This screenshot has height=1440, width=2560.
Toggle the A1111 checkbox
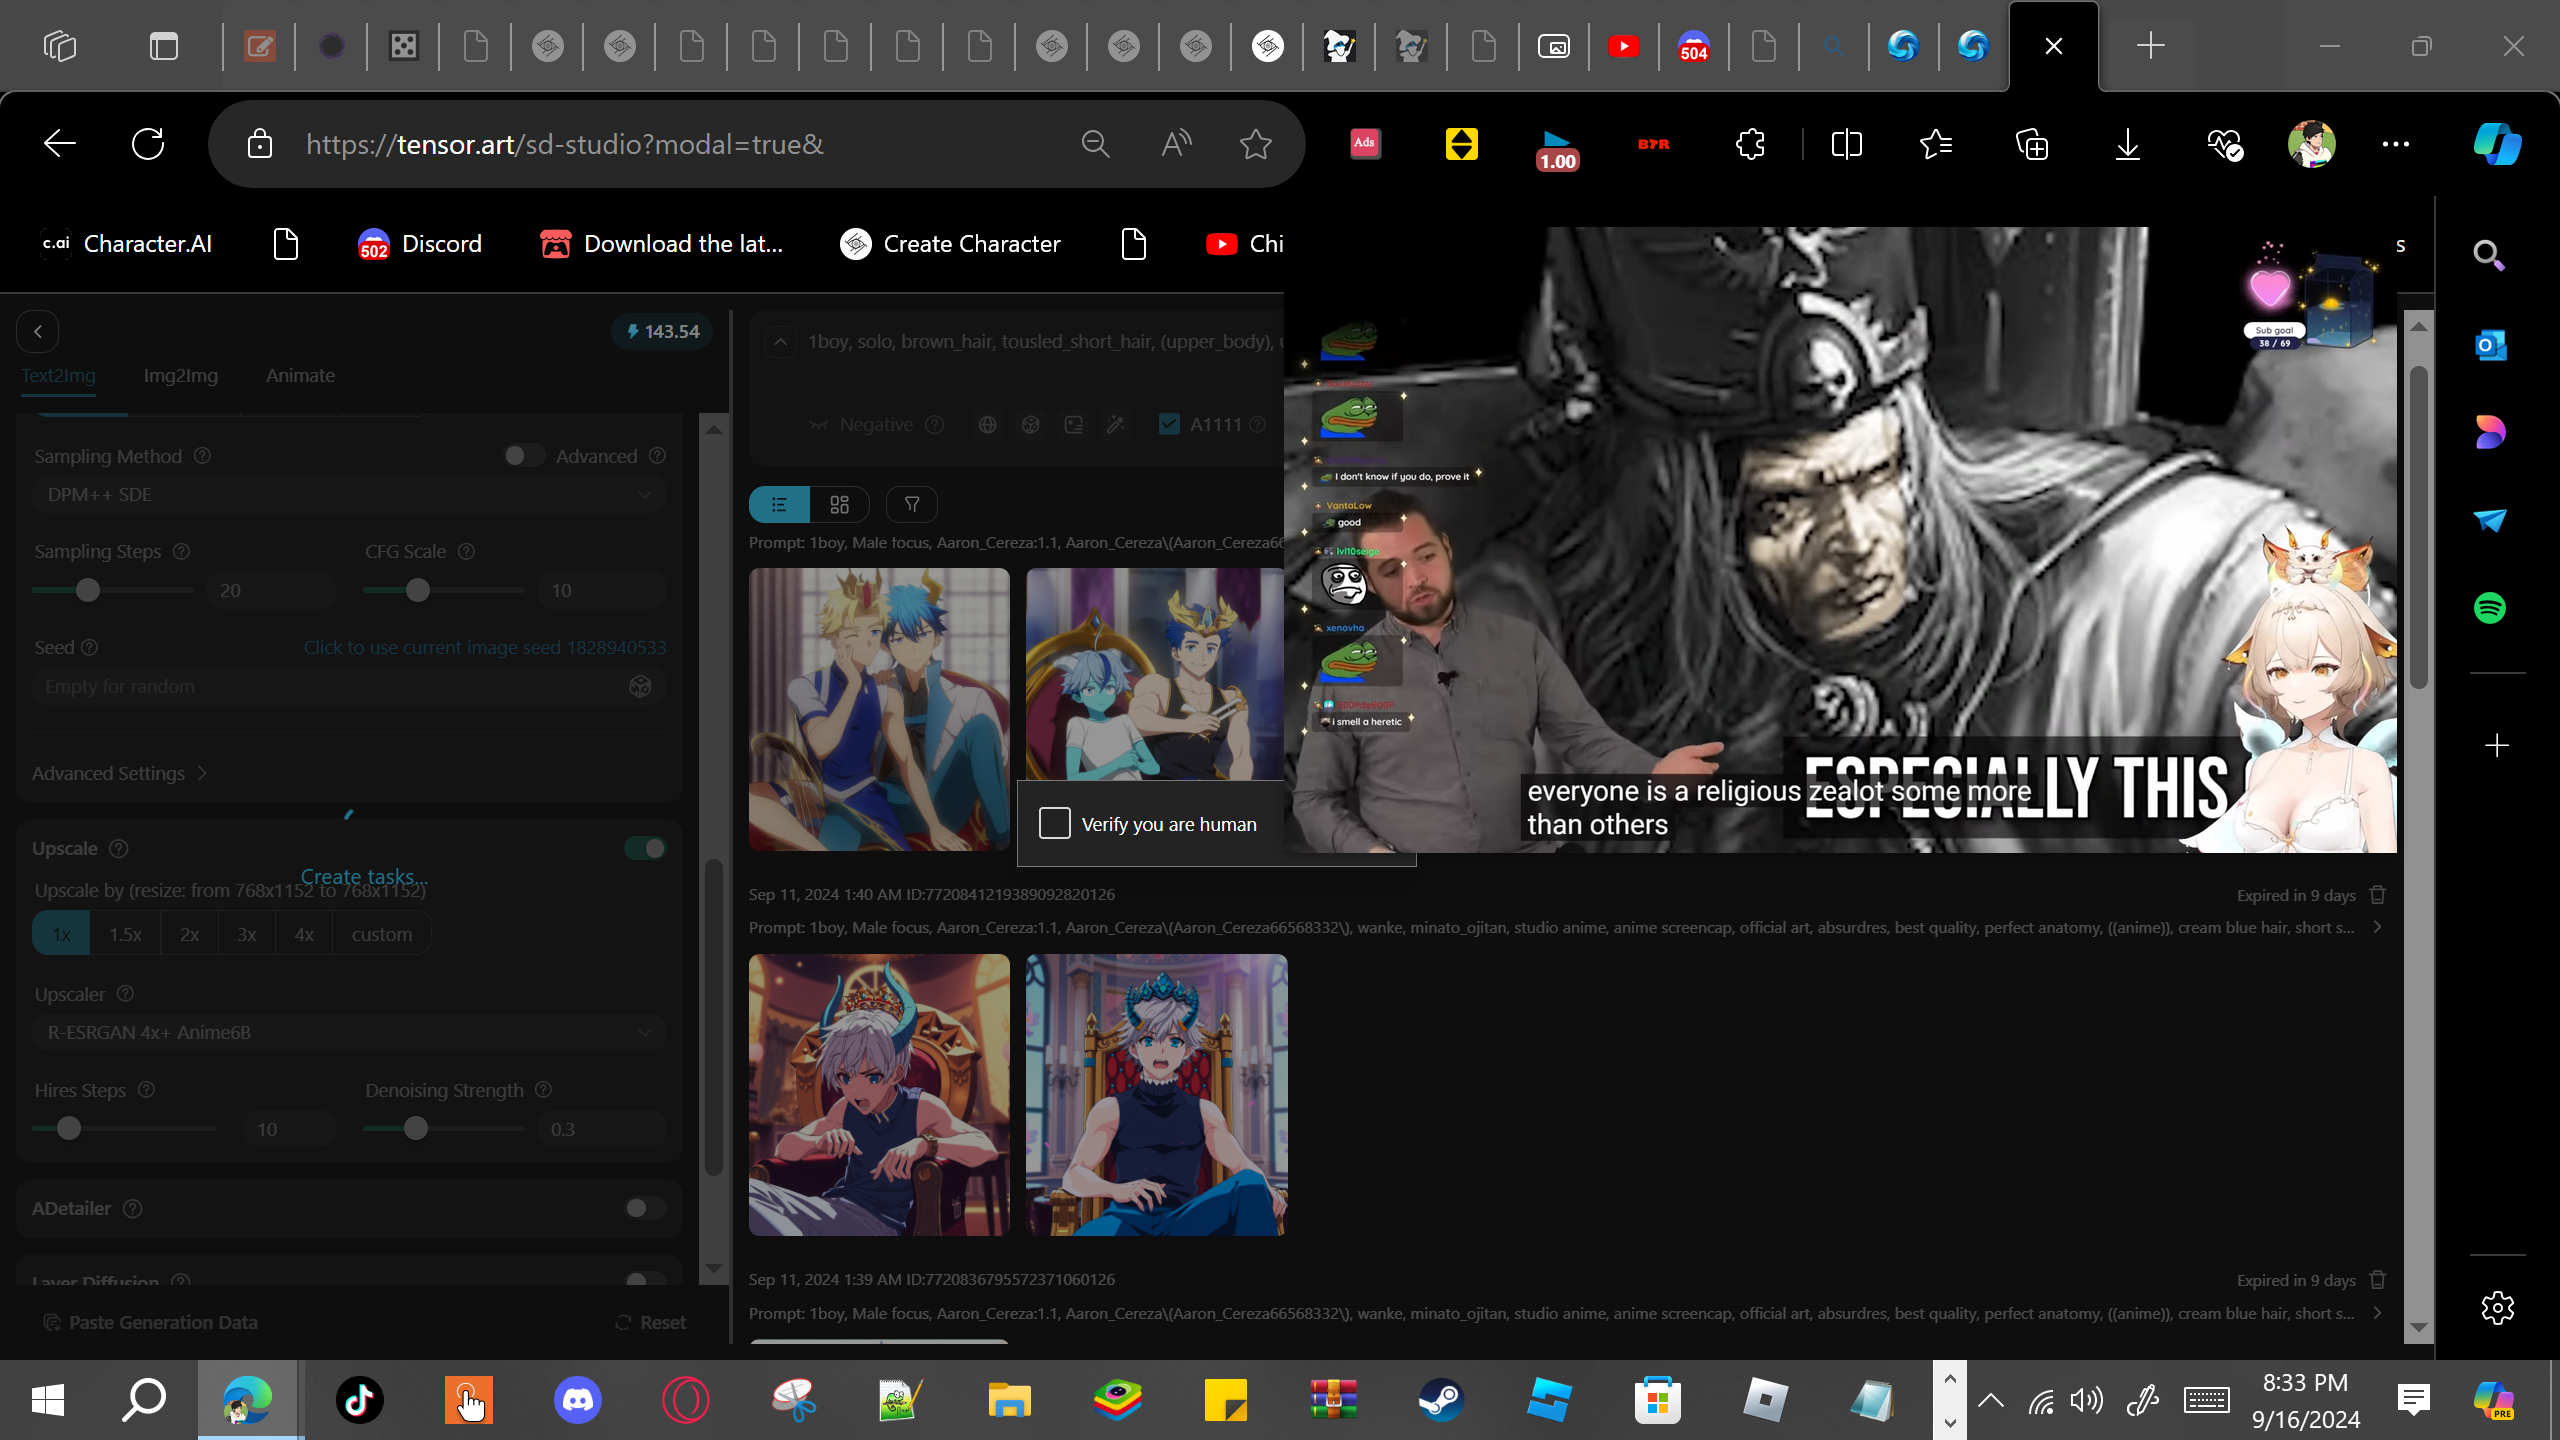click(x=1169, y=425)
